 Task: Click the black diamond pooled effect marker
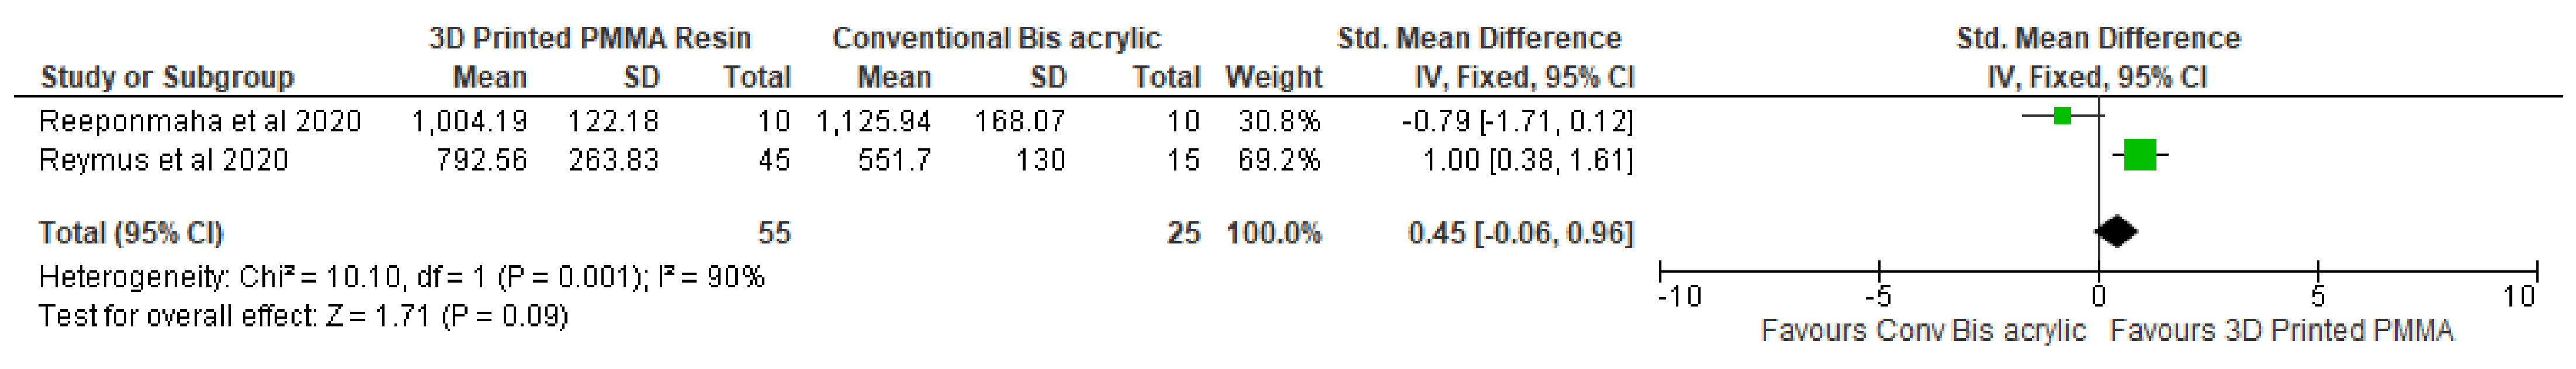pyautogui.click(x=2116, y=232)
